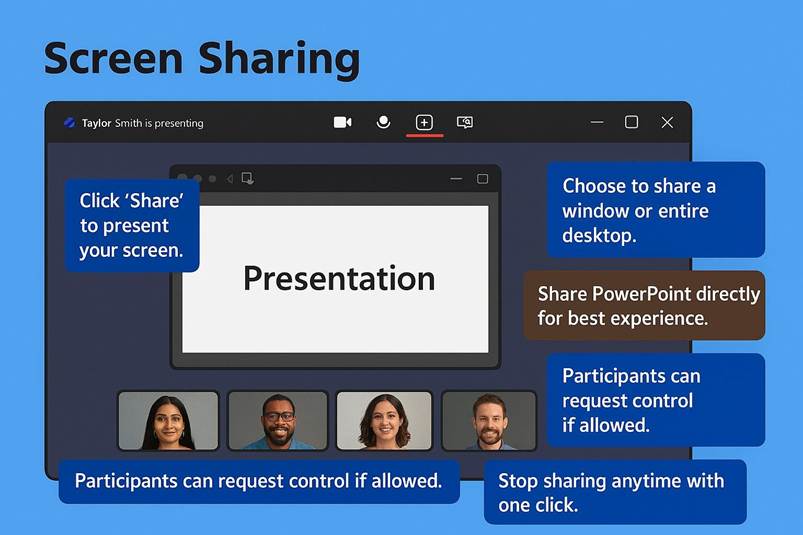Image resolution: width=803 pixels, height=535 pixels.
Task: Click the 'Stop sharing anytime' callout
Action: pos(614,492)
